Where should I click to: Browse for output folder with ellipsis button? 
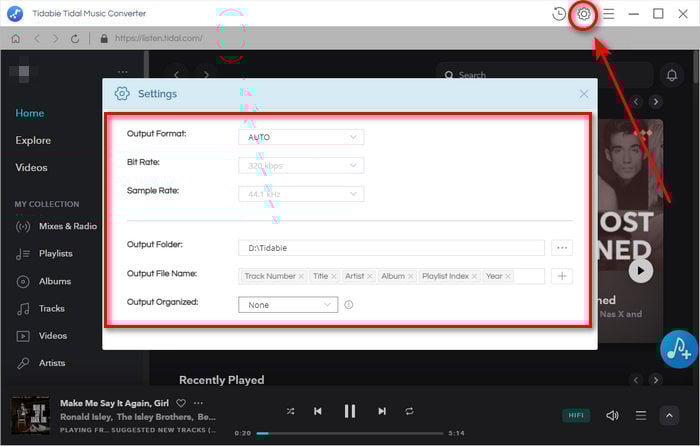pos(562,248)
